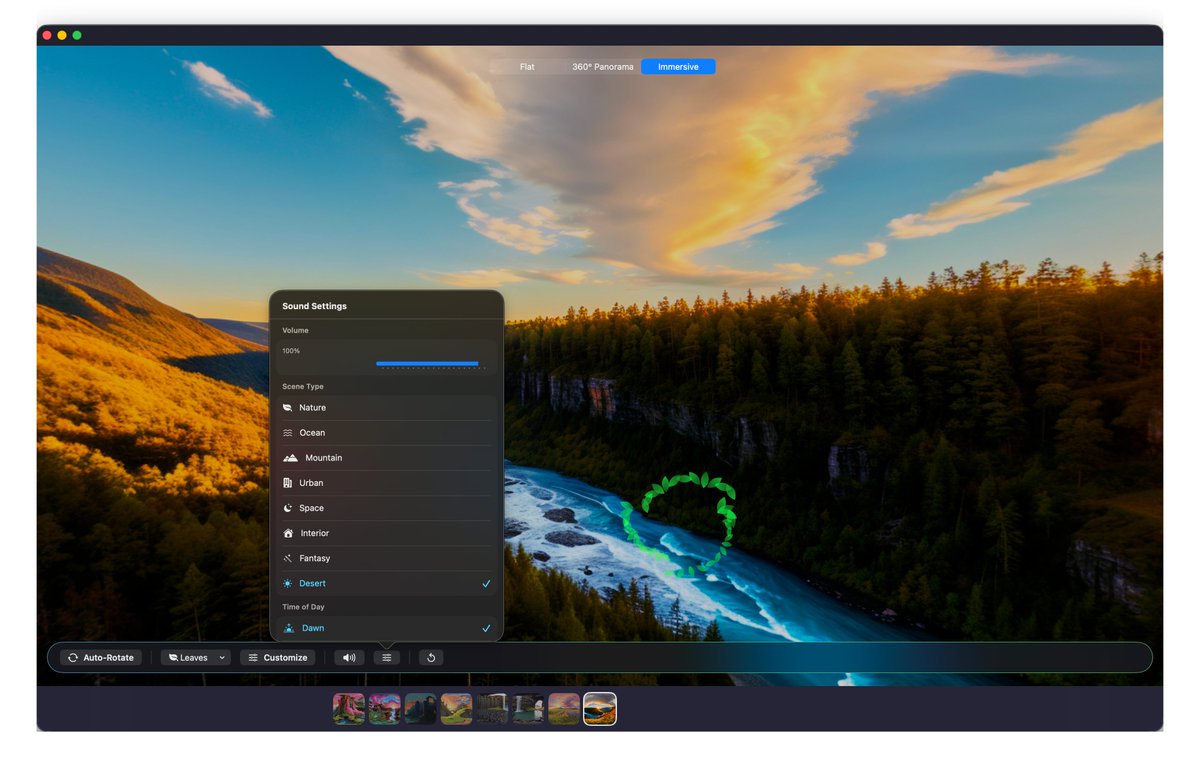Choose the Nature scene type
1200x780 pixels.
pyautogui.click(x=387, y=408)
